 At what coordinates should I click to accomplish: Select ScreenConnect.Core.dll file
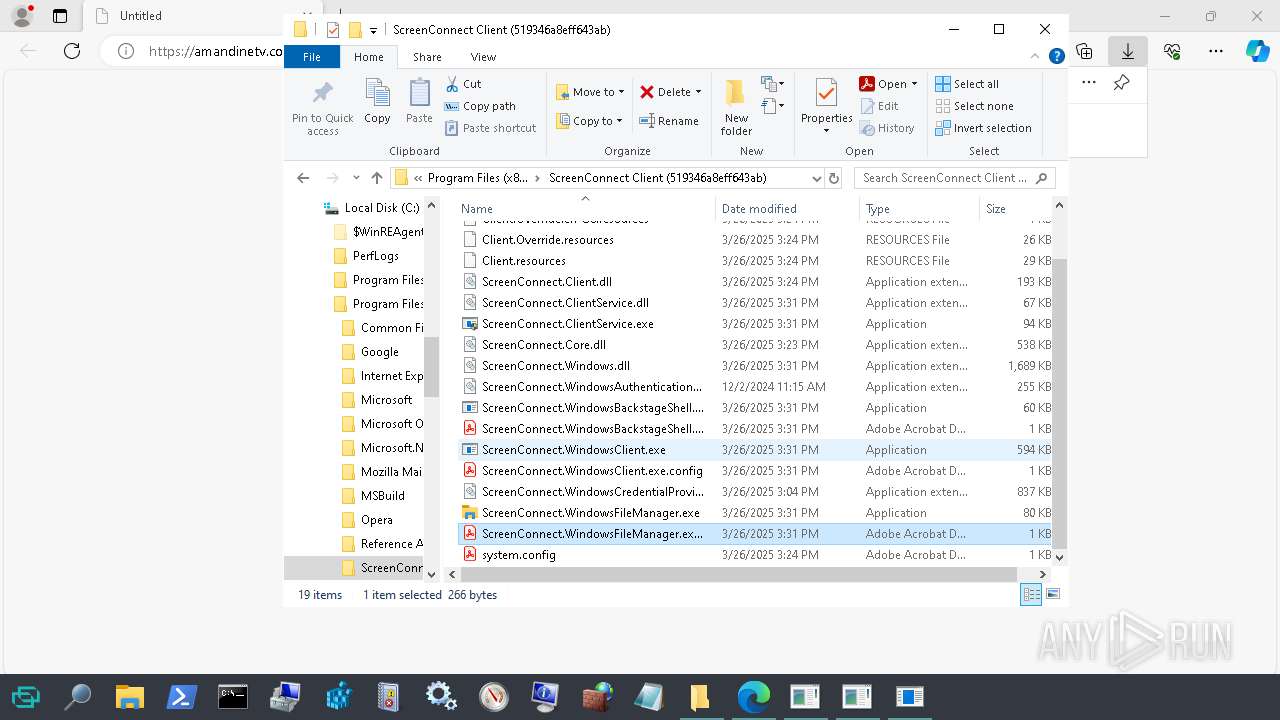(x=543, y=345)
